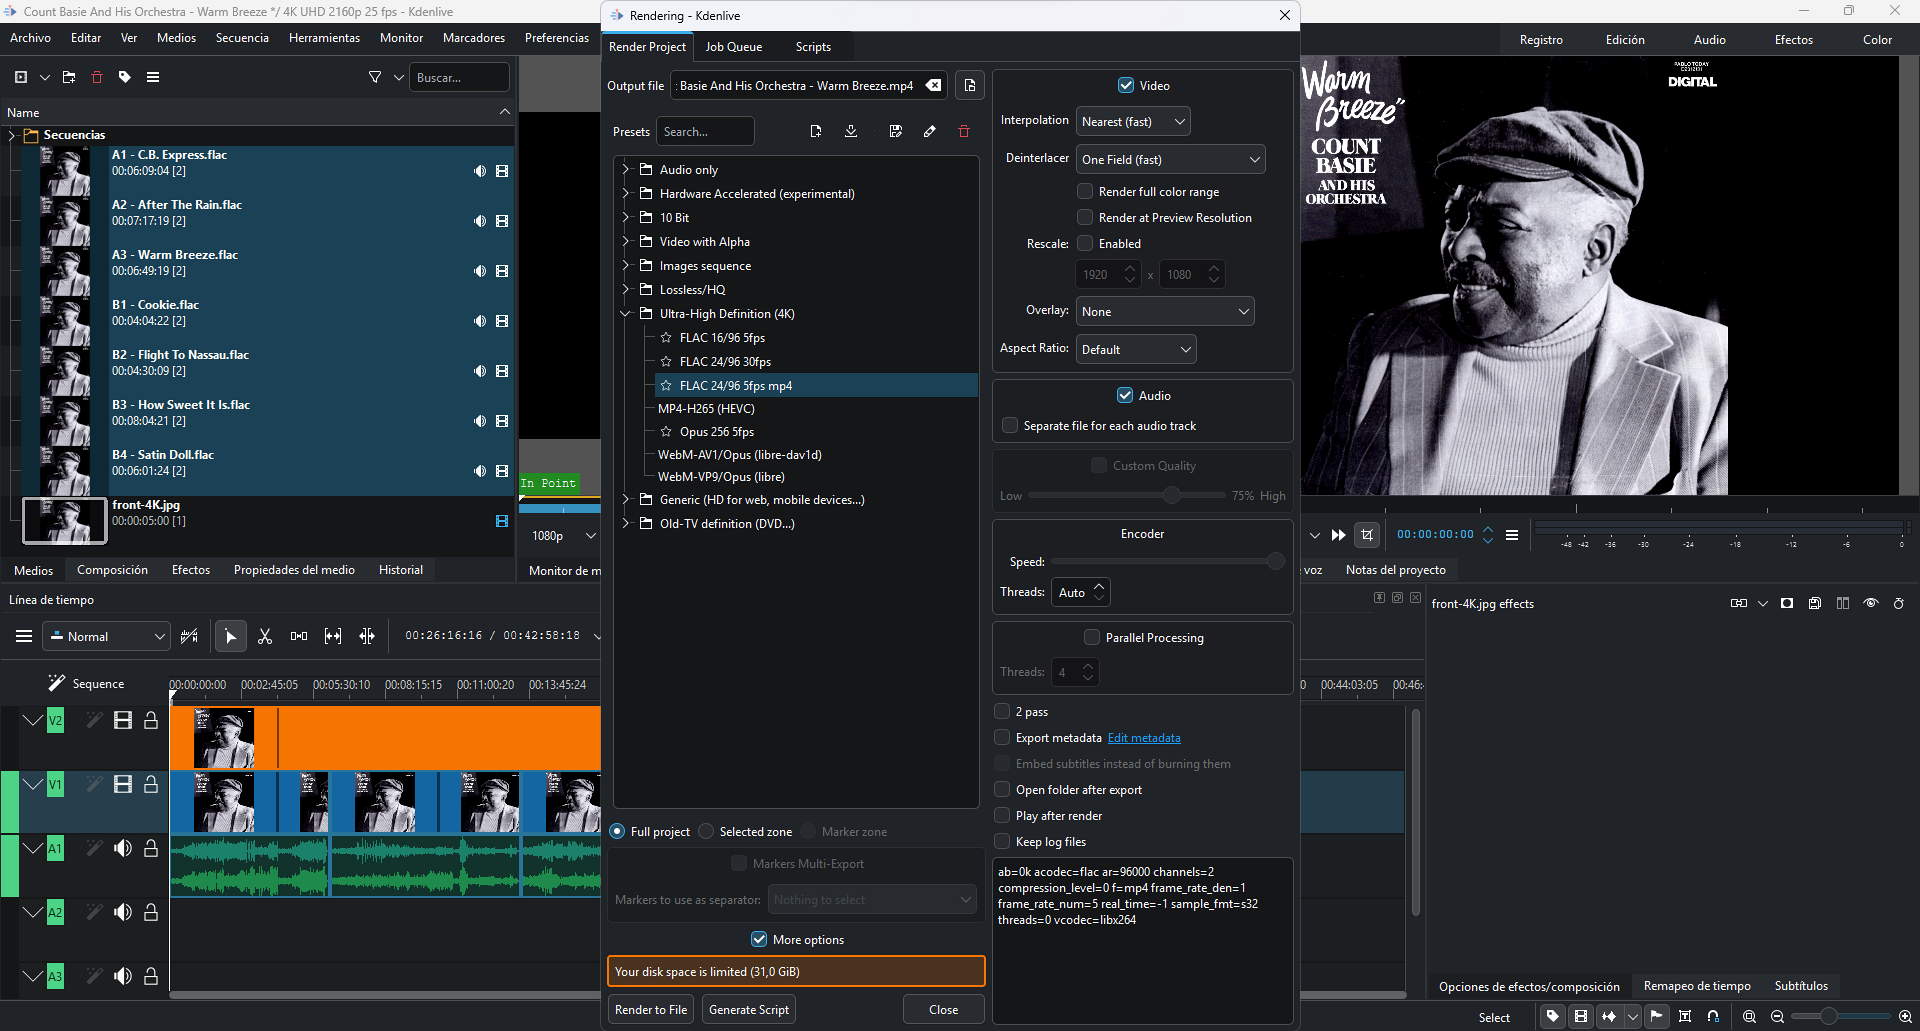The width and height of the screenshot is (1920, 1031).
Task: Switch to the Job Queue tab
Action: coord(733,47)
